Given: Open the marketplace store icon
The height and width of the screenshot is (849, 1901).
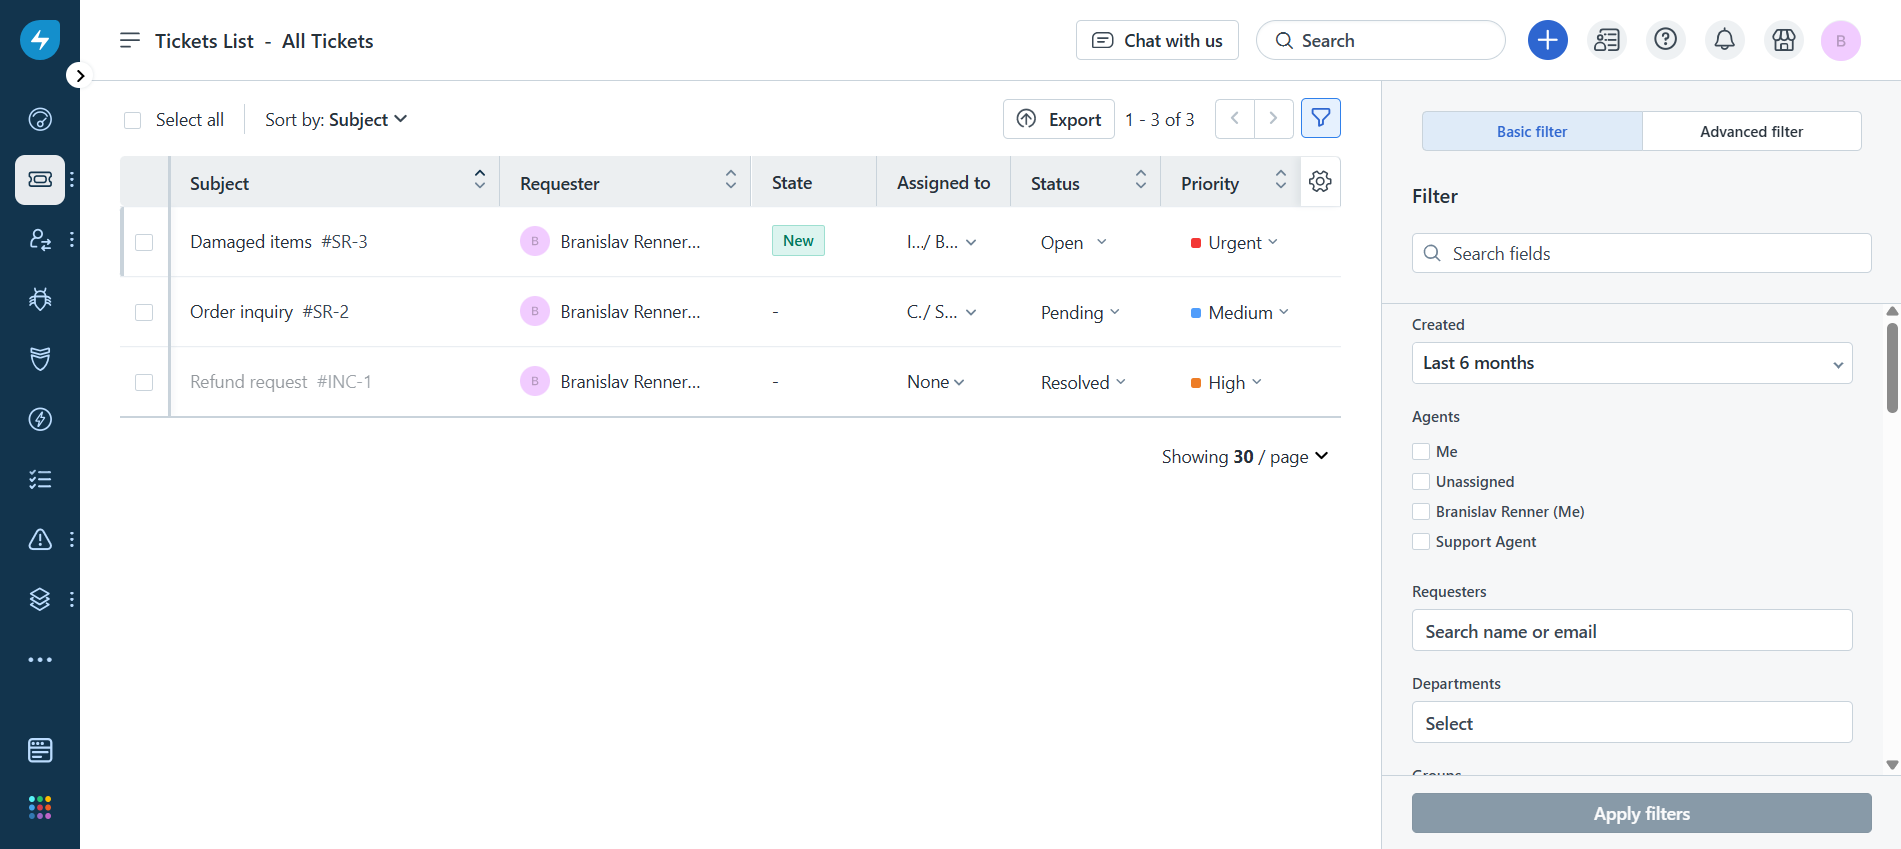Looking at the screenshot, I should (1783, 40).
